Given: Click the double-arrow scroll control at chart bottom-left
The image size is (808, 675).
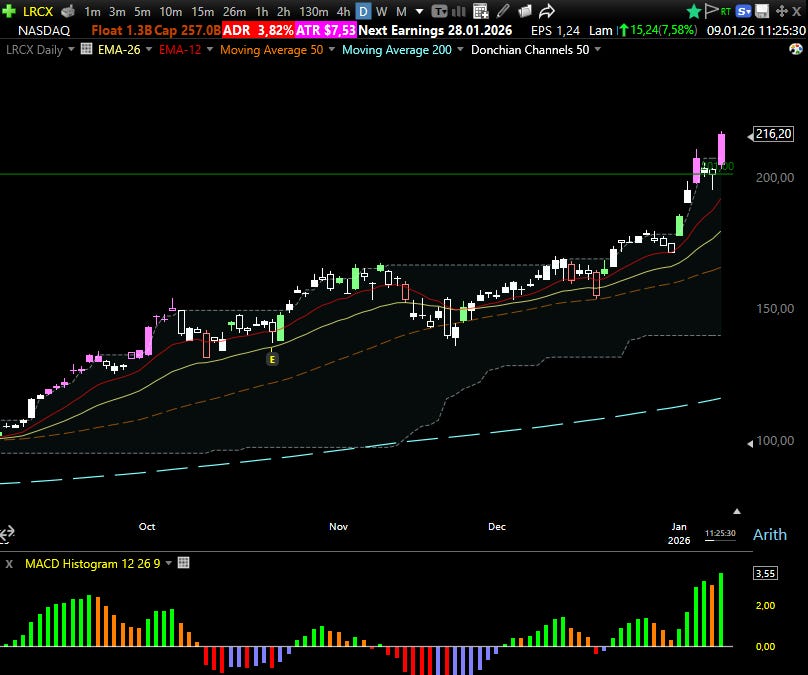Looking at the screenshot, I should tap(9, 534).
